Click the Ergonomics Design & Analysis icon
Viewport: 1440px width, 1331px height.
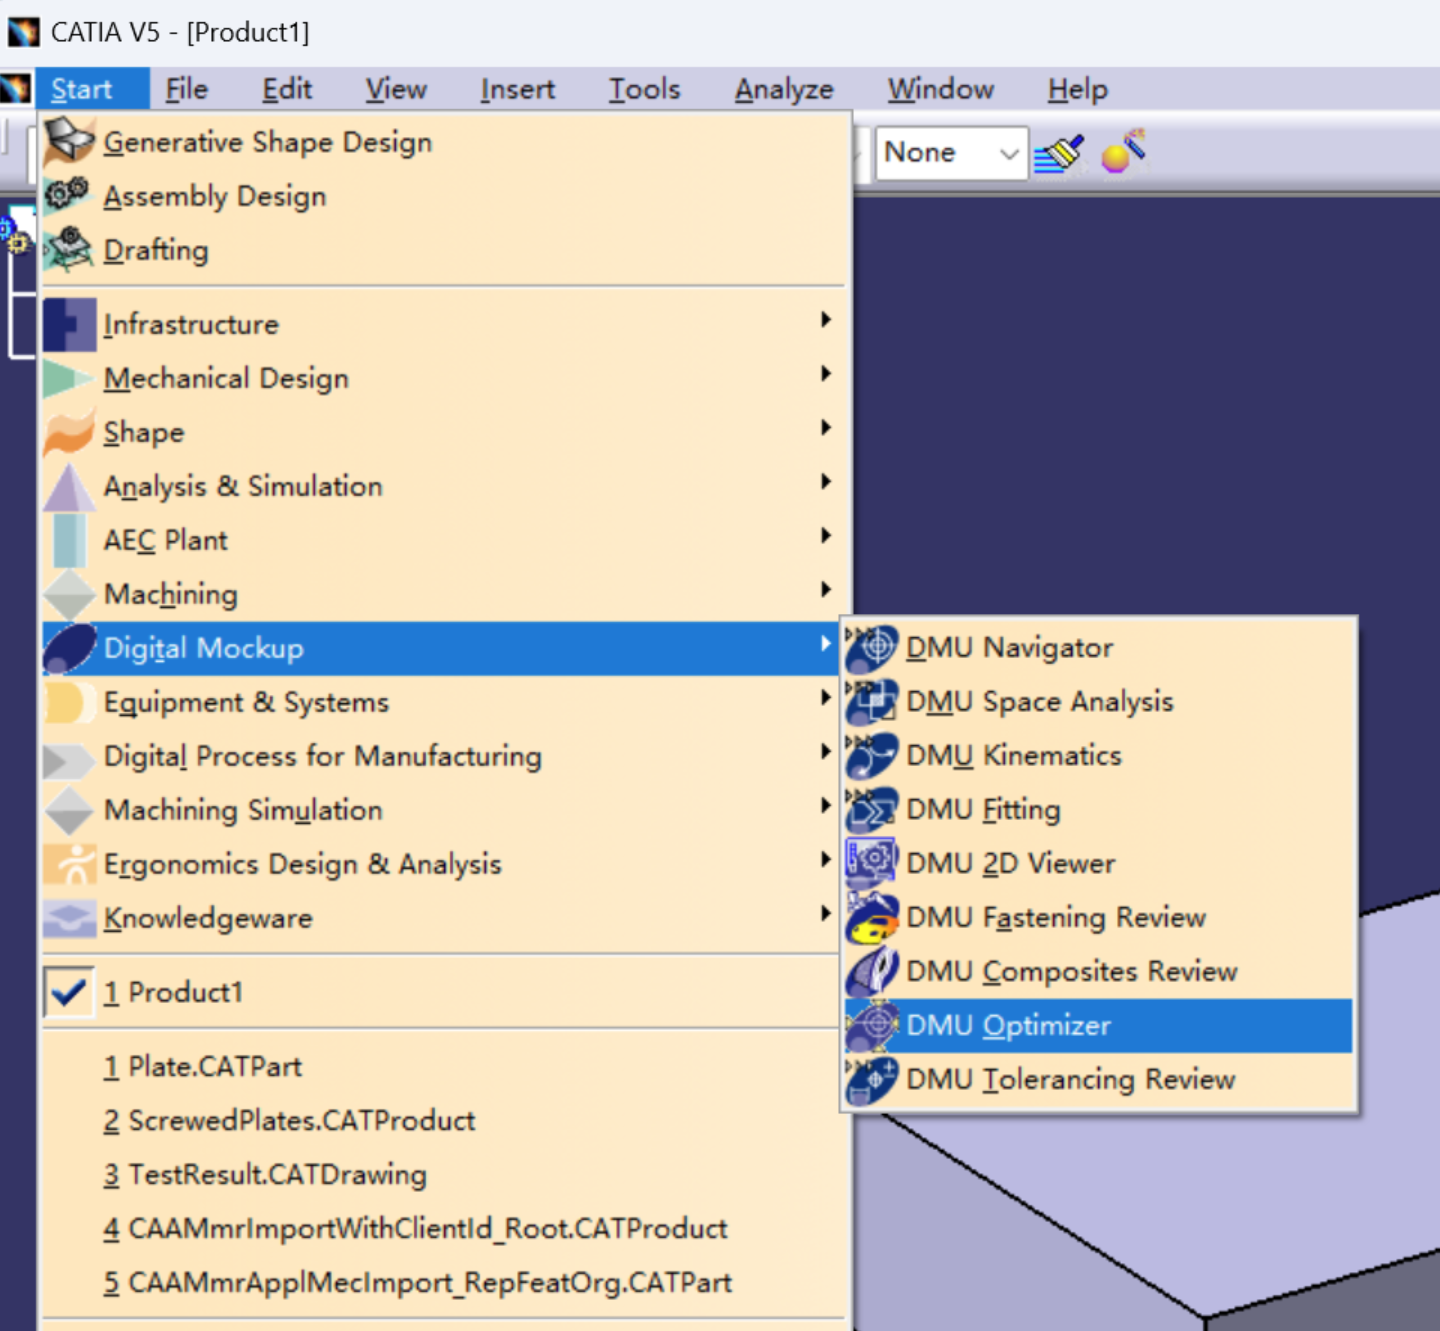click(x=69, y=864)
